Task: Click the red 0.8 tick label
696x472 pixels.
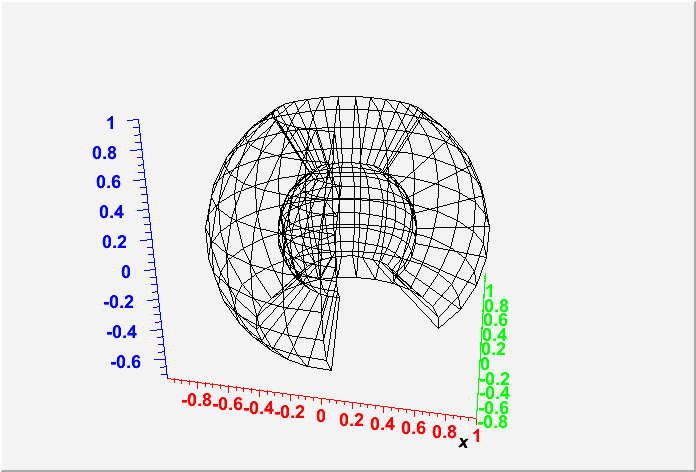Action: 442,430
